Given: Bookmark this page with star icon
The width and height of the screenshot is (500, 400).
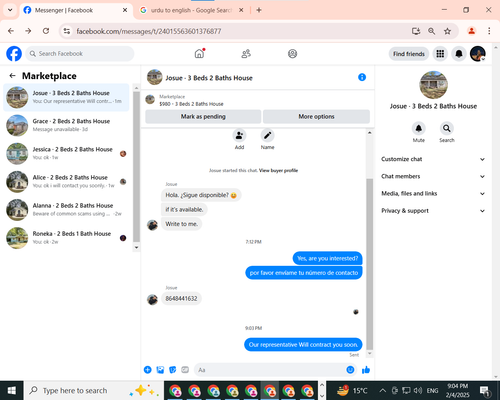Looking at the screenshot, I should tap(447, 31).
